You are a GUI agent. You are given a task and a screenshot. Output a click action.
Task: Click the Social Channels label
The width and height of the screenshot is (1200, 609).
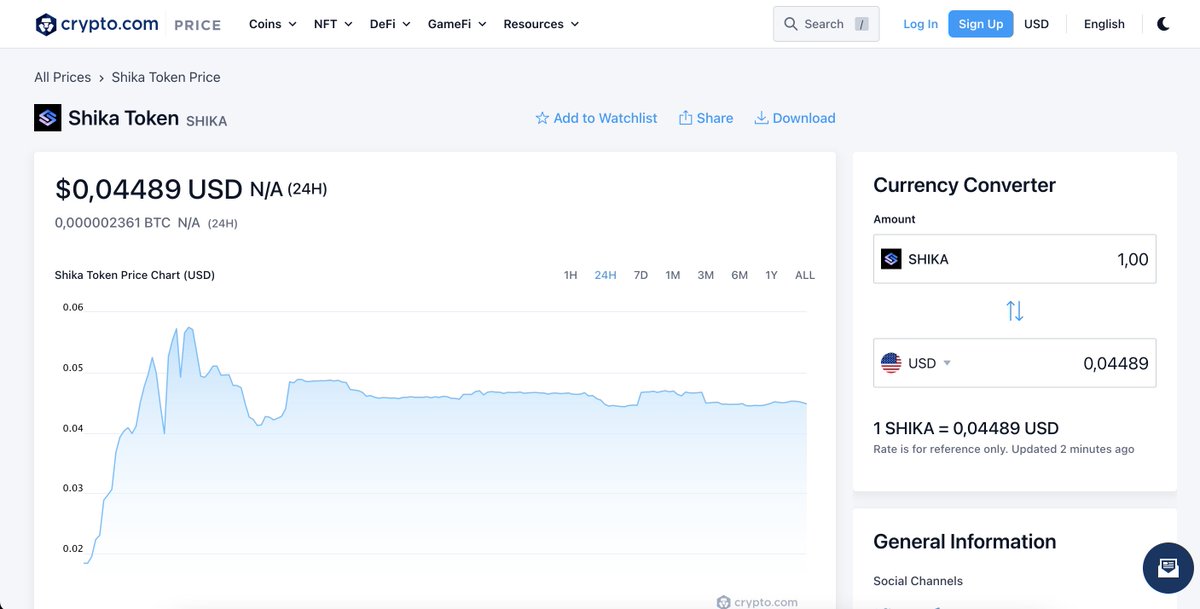(x=918, y=581)
